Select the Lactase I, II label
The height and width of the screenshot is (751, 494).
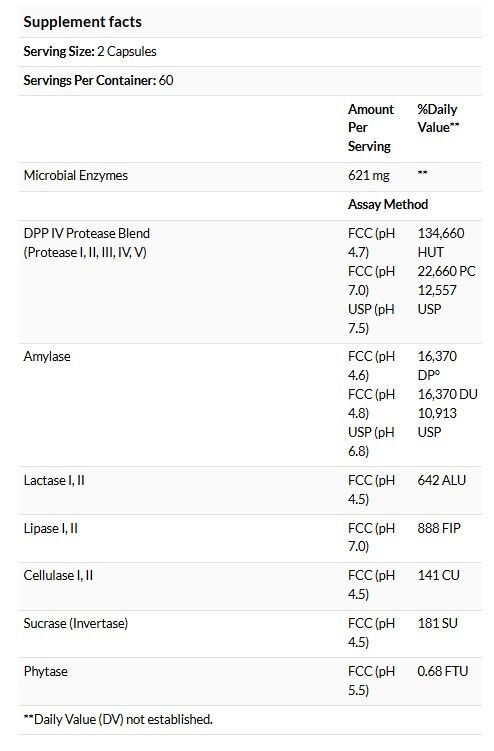54,480
